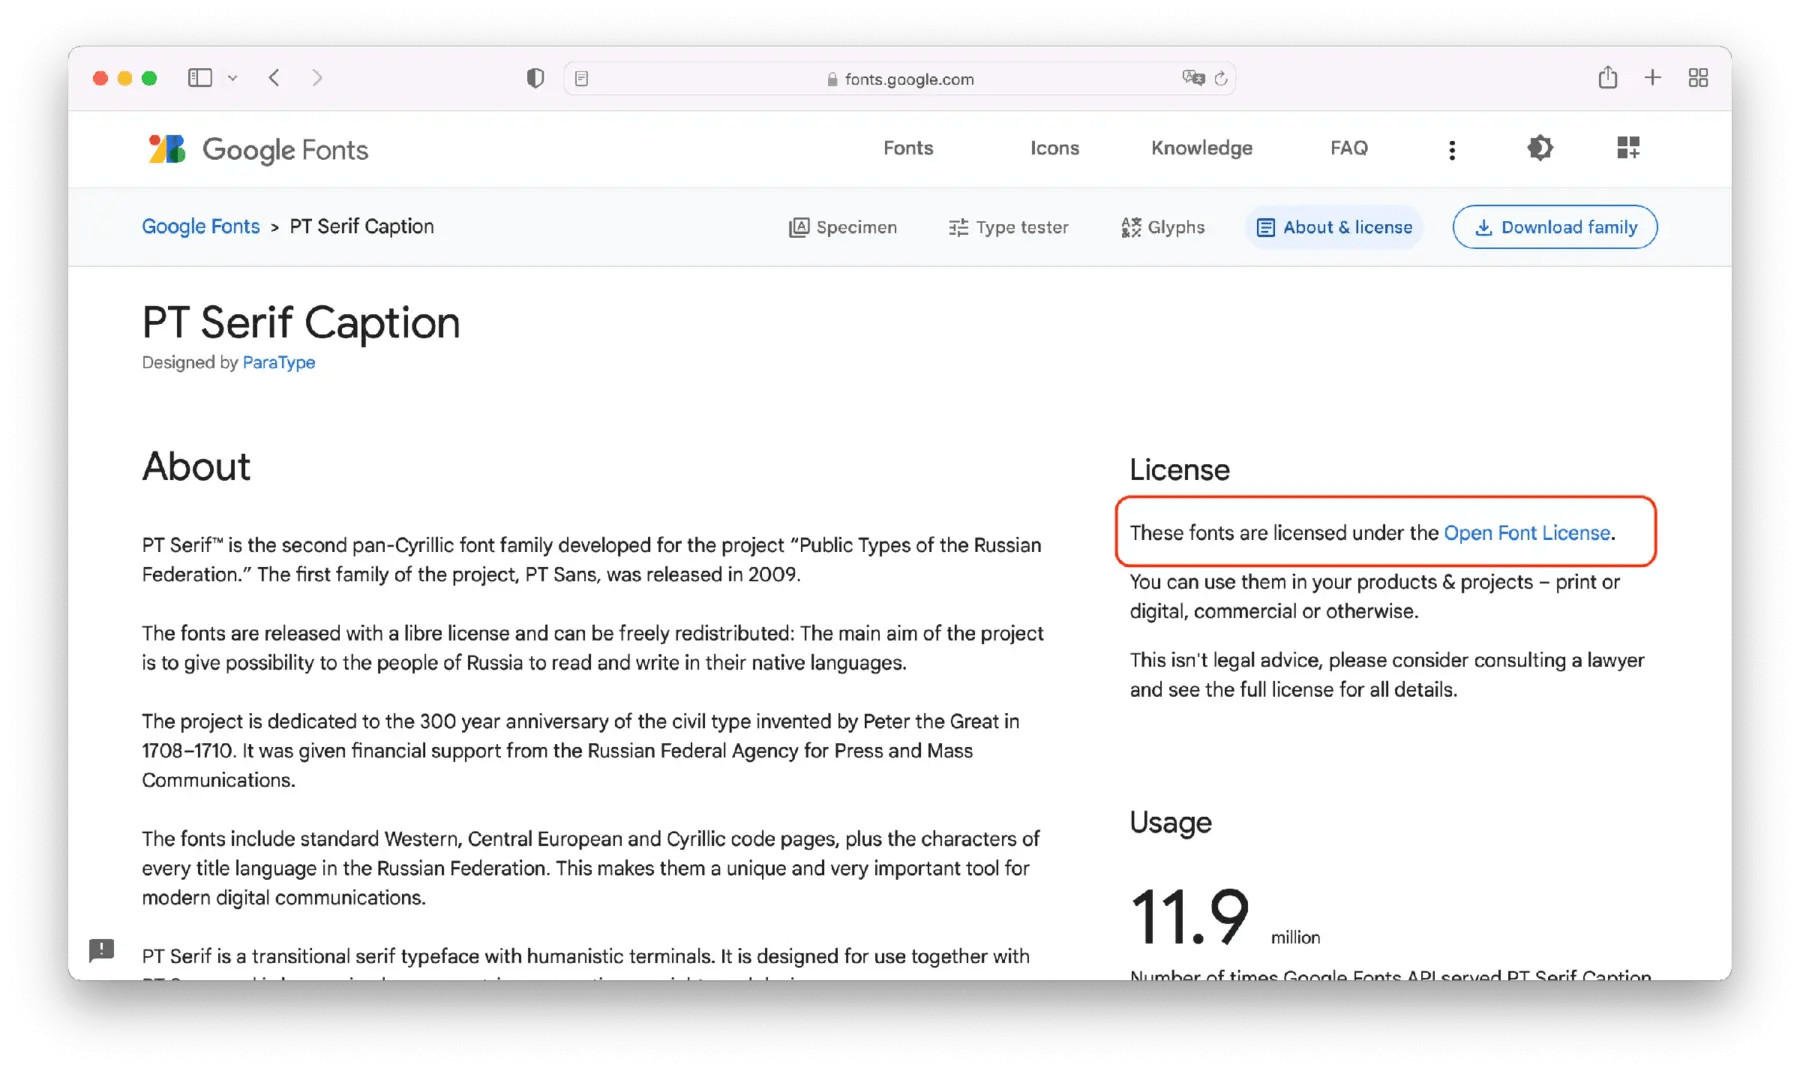
Task: Open the selection bag grid icon
Action: (1628, 148)
